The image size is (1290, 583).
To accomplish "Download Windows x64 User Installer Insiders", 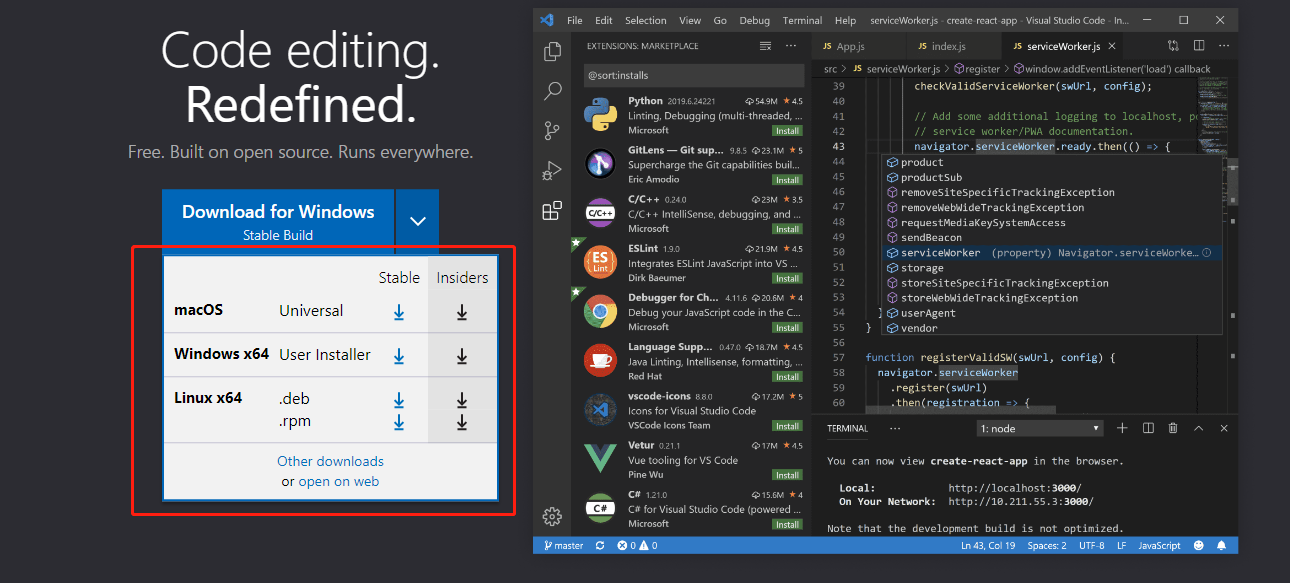I will pos(462,356).
